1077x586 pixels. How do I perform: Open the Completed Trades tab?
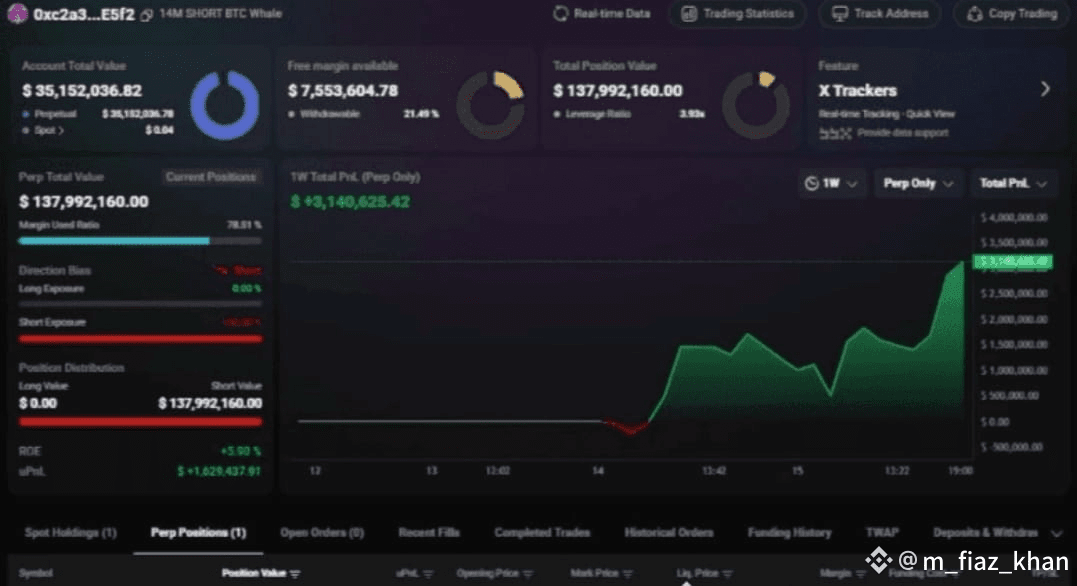coord(542,532)
